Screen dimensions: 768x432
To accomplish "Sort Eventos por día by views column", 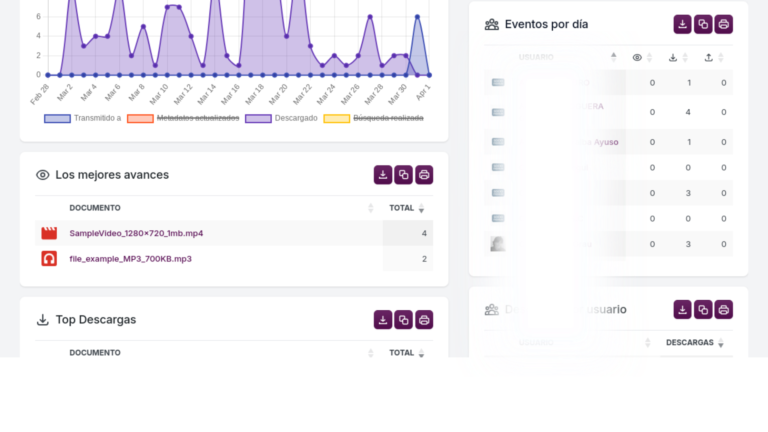I will [642, 57].
